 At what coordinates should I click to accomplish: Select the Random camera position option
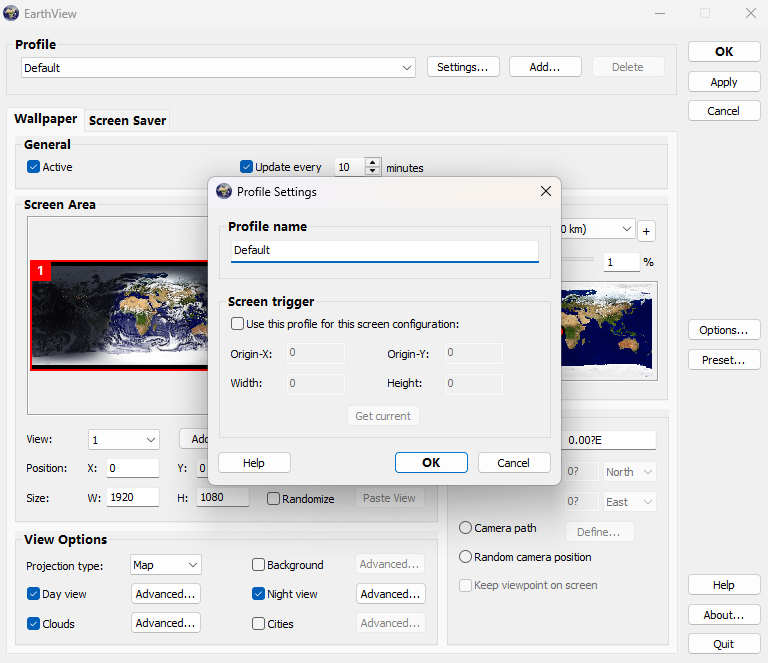pos(465,557)
